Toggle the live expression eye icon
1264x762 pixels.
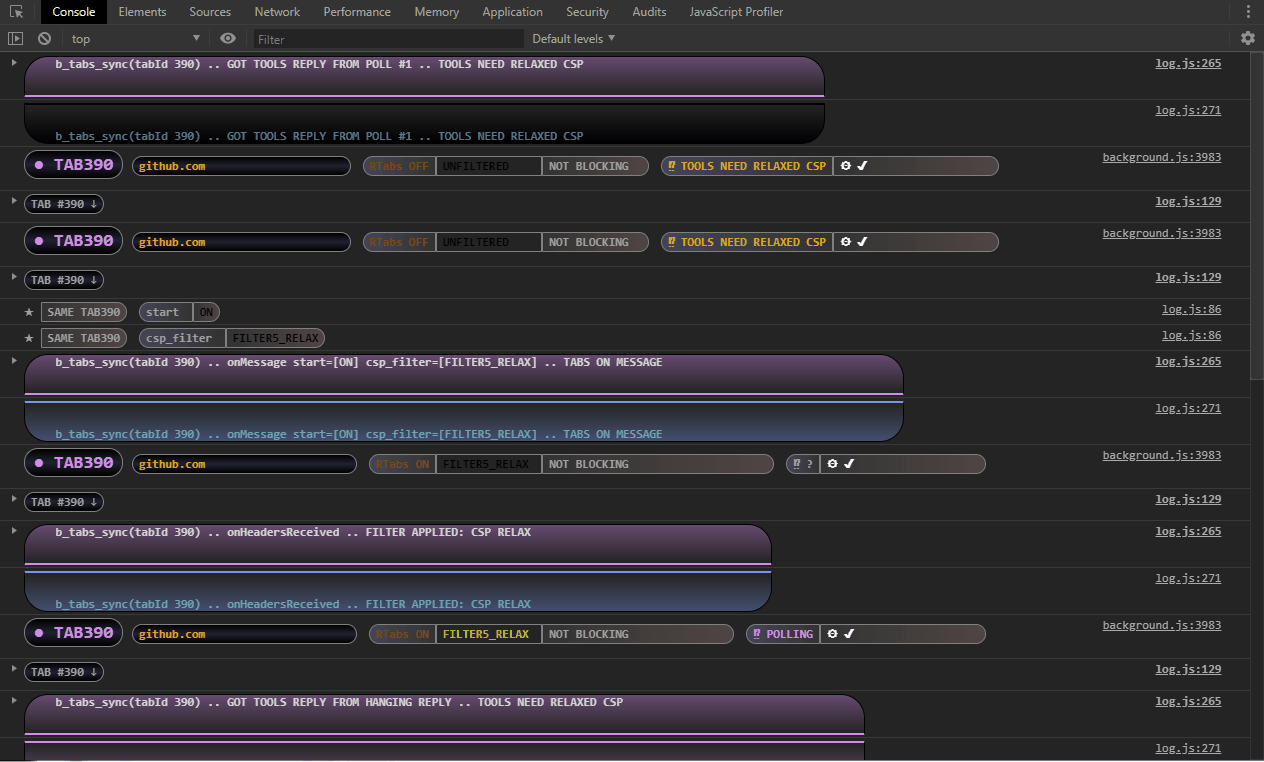point(228,38)
